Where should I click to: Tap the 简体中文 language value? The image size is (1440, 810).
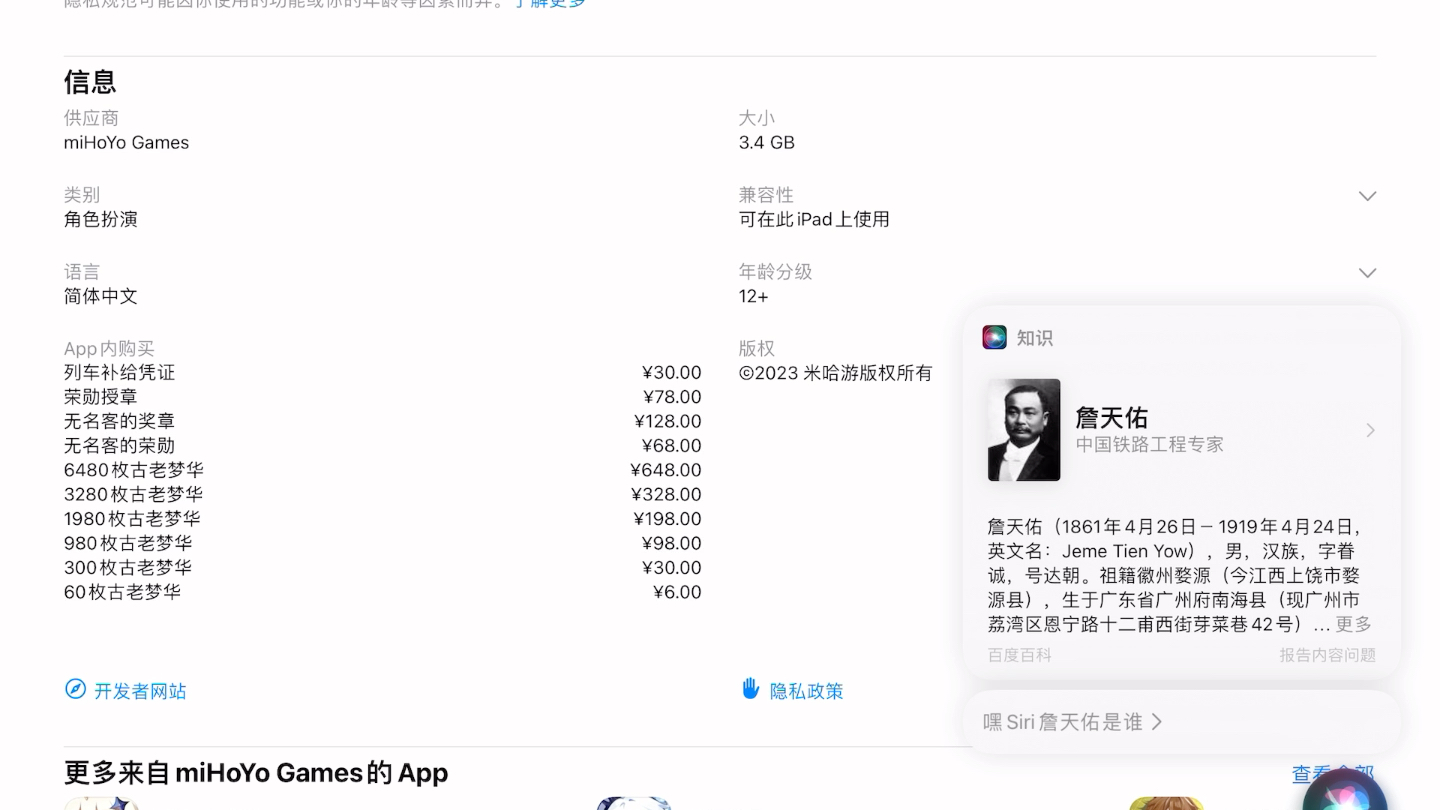(101, 296)
